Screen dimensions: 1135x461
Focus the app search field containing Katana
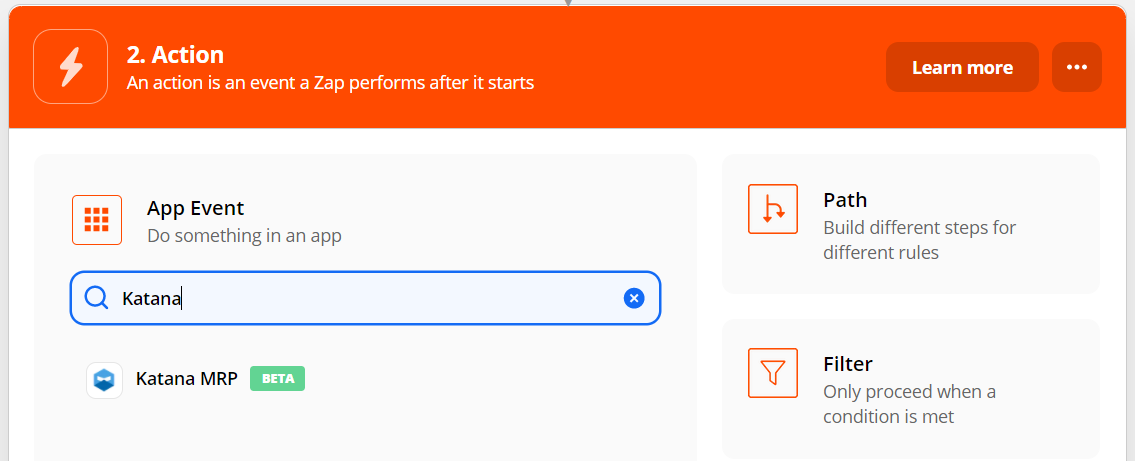tap(366, 297)
